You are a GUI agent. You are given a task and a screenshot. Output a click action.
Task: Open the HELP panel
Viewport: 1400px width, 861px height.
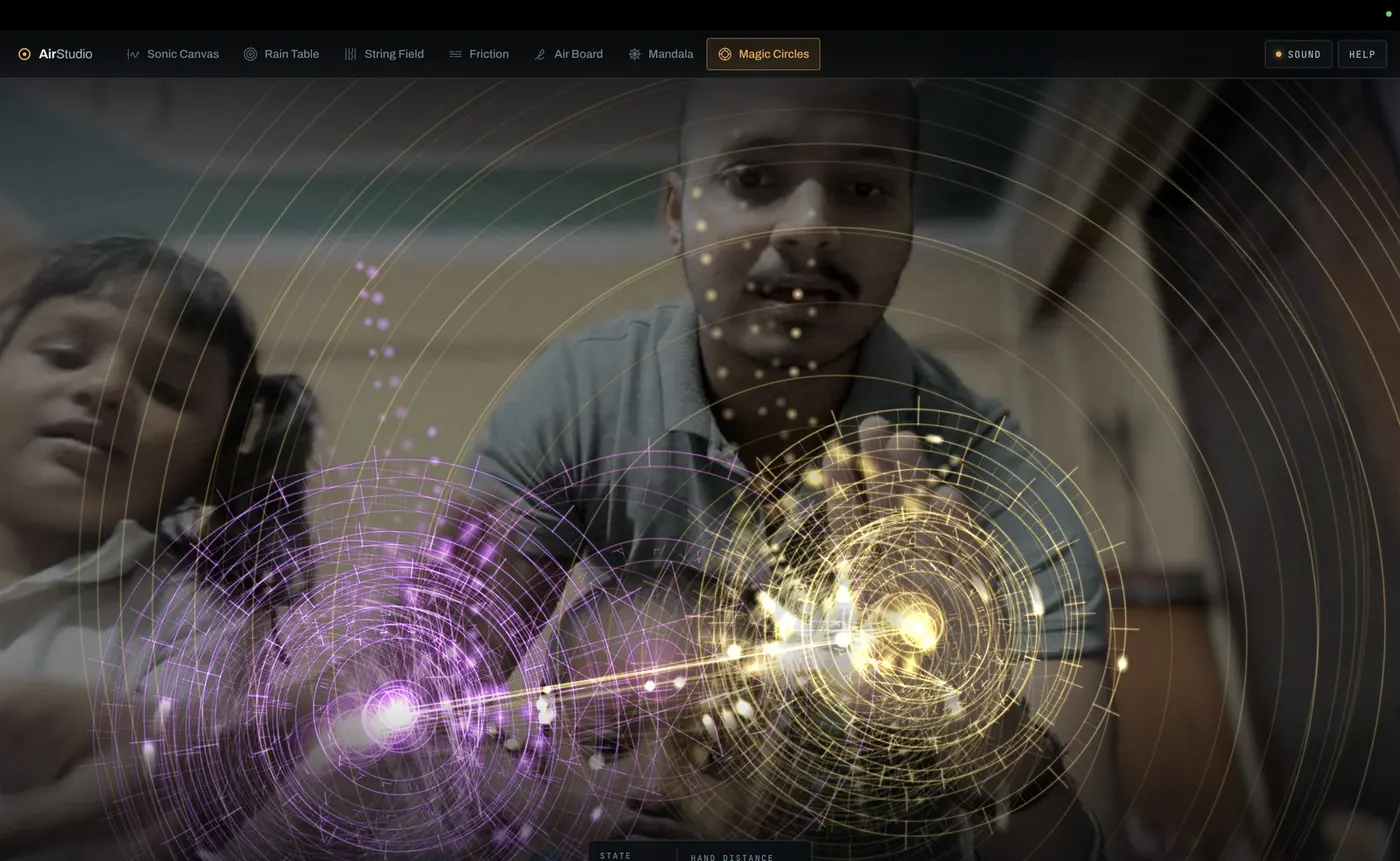click(x=1362, y=54)
